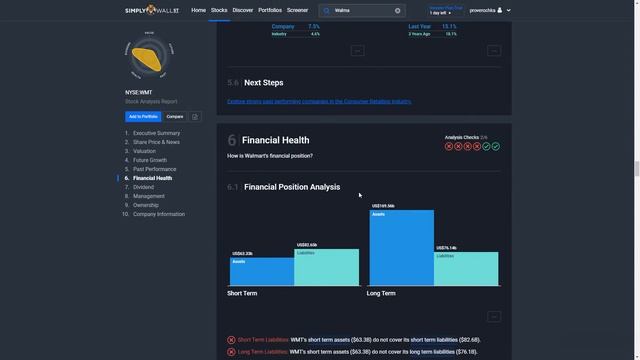Click the Financial Position Analysis heading
The height and width of the screenshot is (360, 640).
tap(292, 187)
